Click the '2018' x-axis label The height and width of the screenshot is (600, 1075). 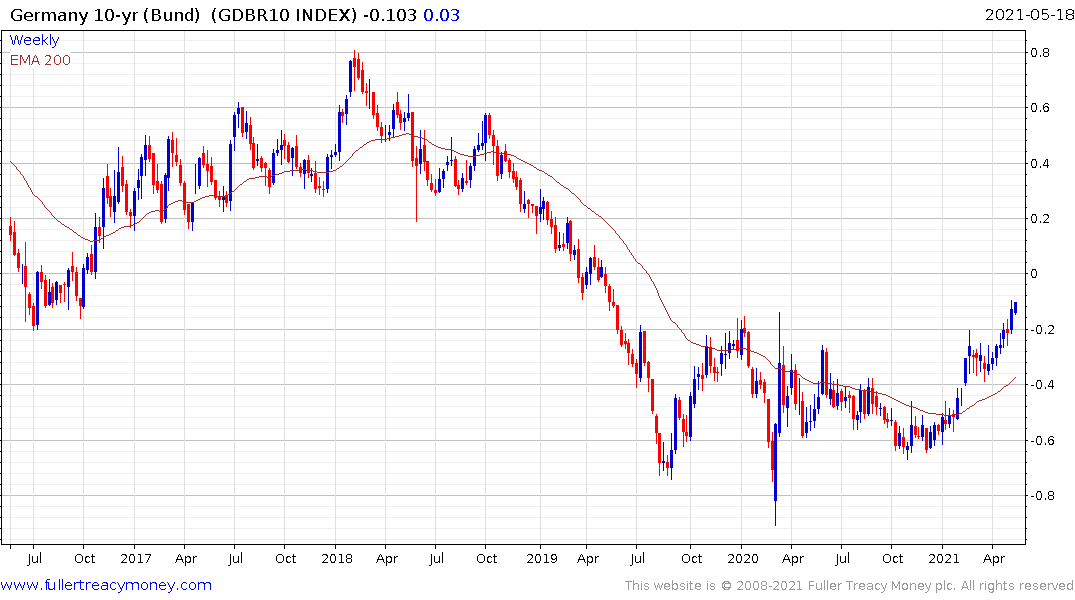point(337,558)
